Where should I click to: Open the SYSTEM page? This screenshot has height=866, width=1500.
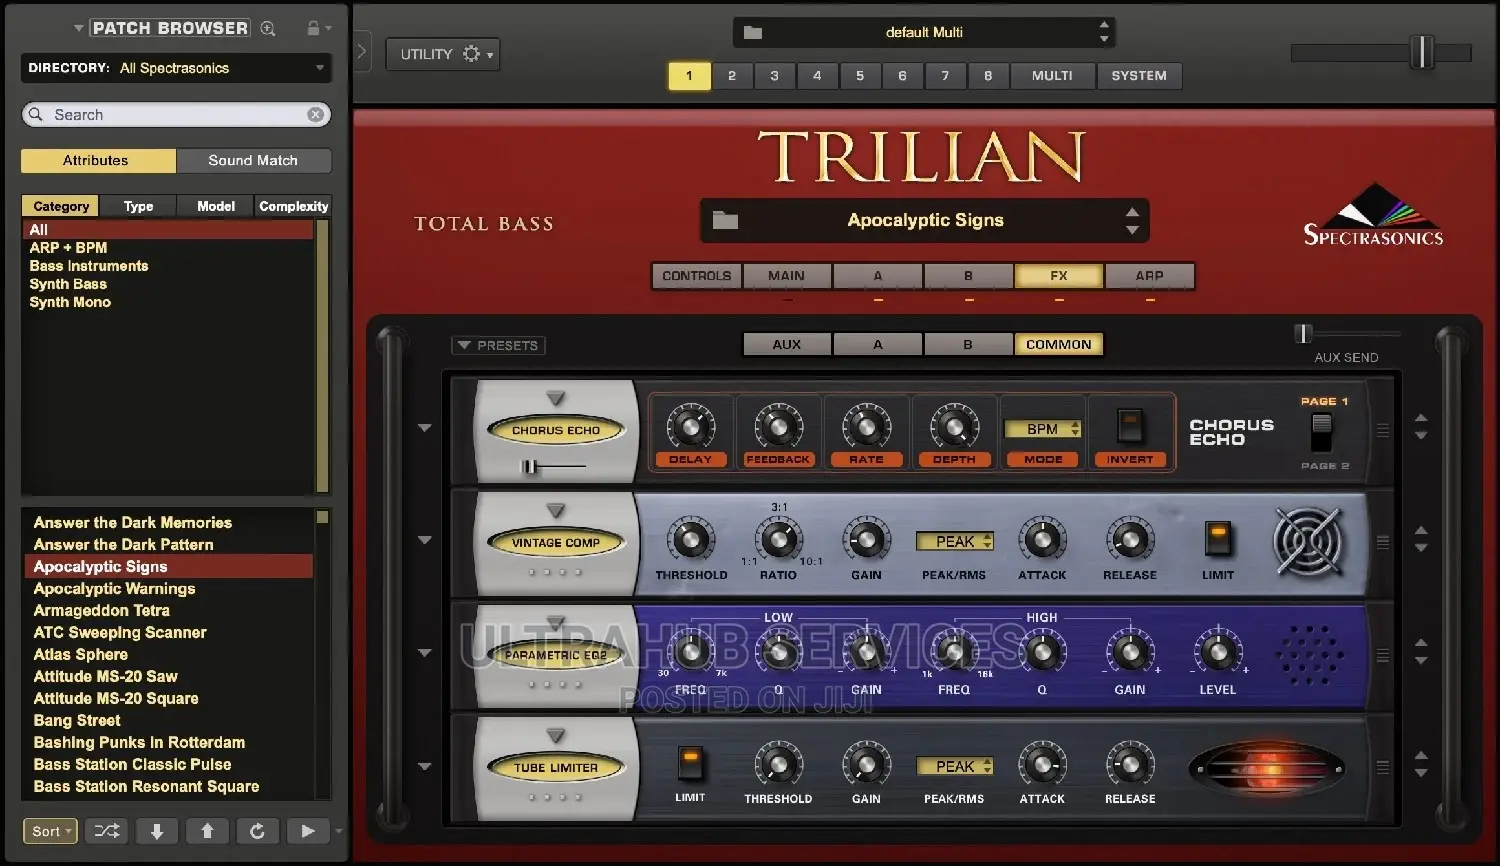coord(1139,76)
